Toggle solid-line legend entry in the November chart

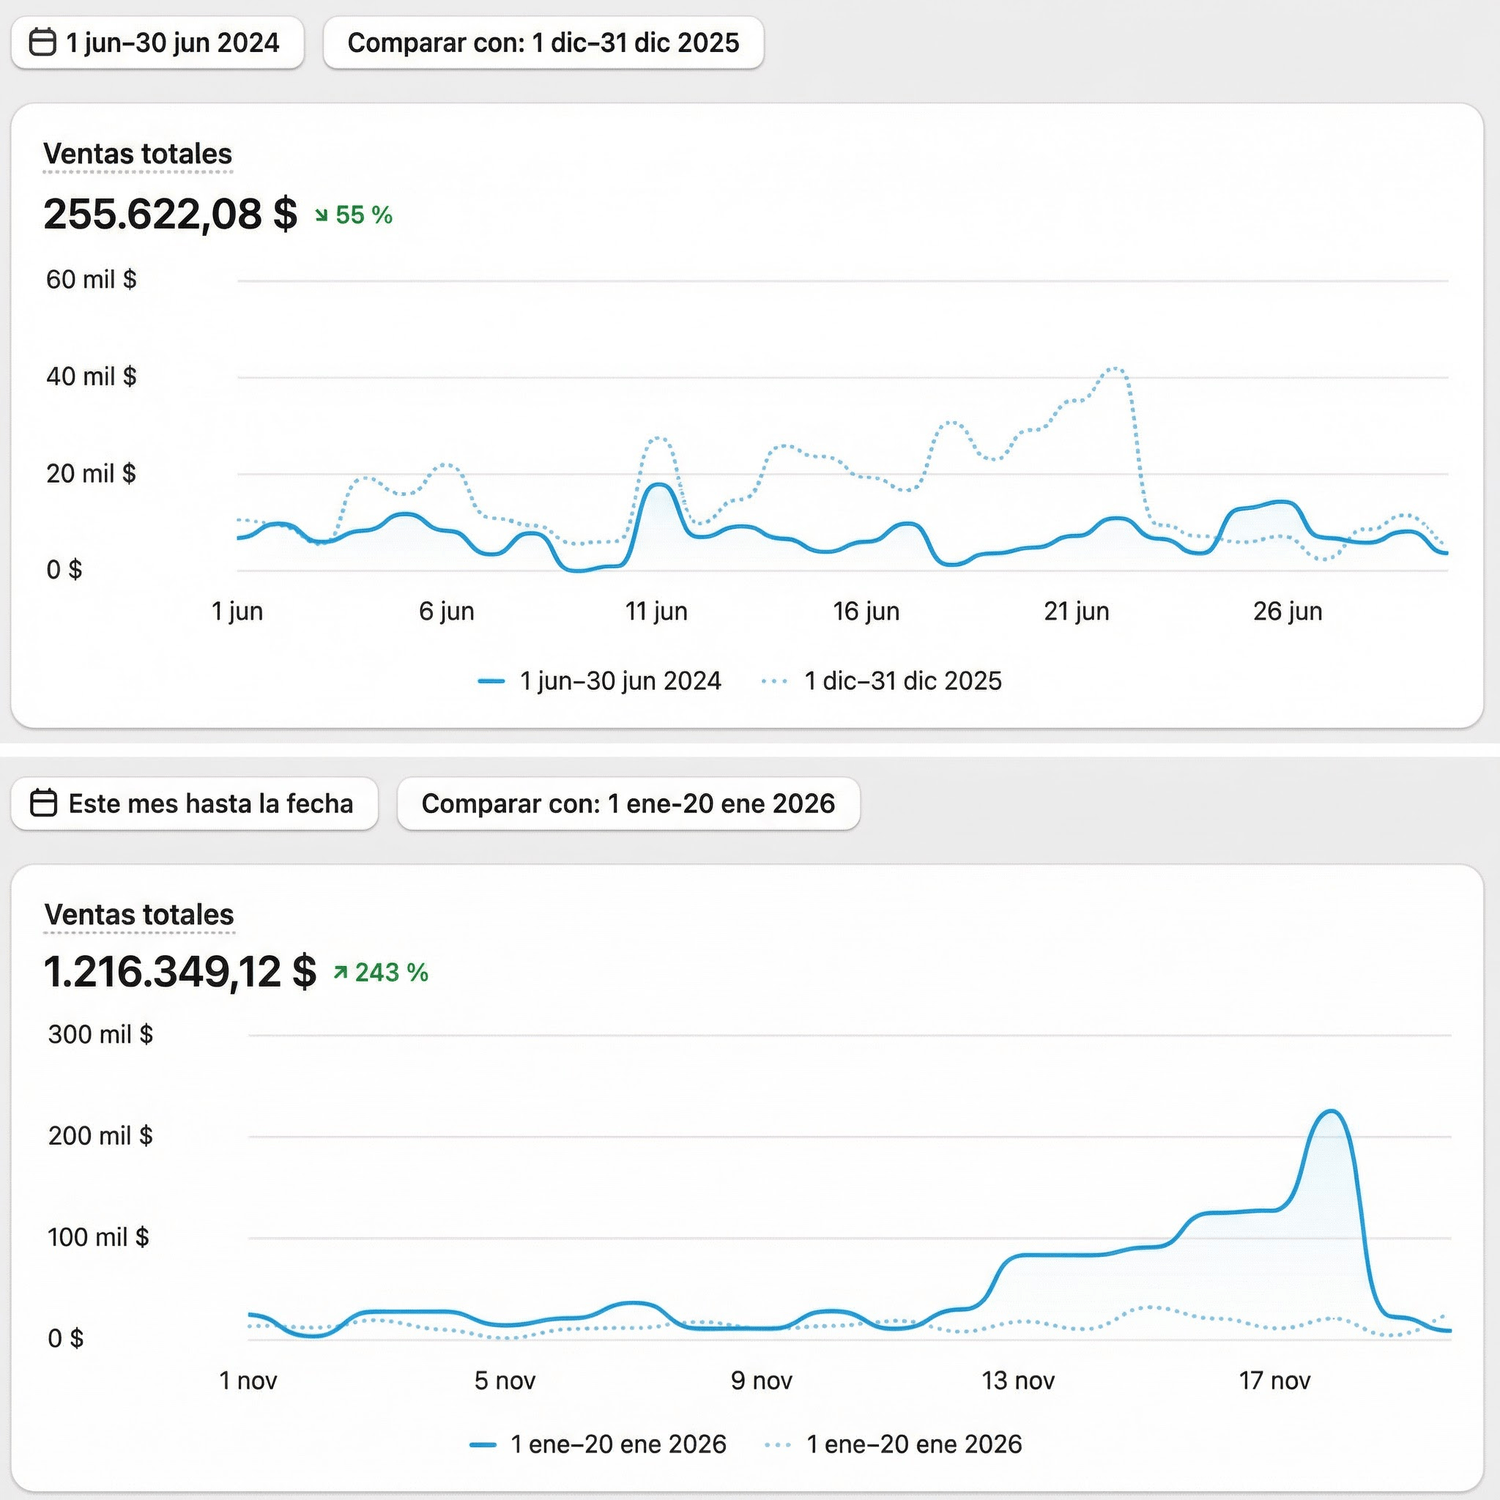pyautogui.click(x=598, y=1444)
